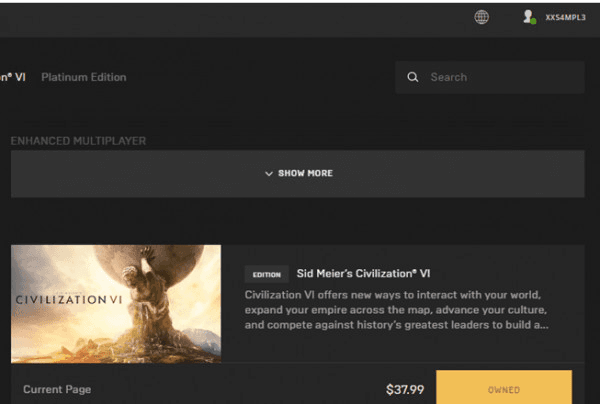Screen dimensions: 600x404
Task: Click the ENHANCED MULTIPLAYER heading
Action: point(78,141)
